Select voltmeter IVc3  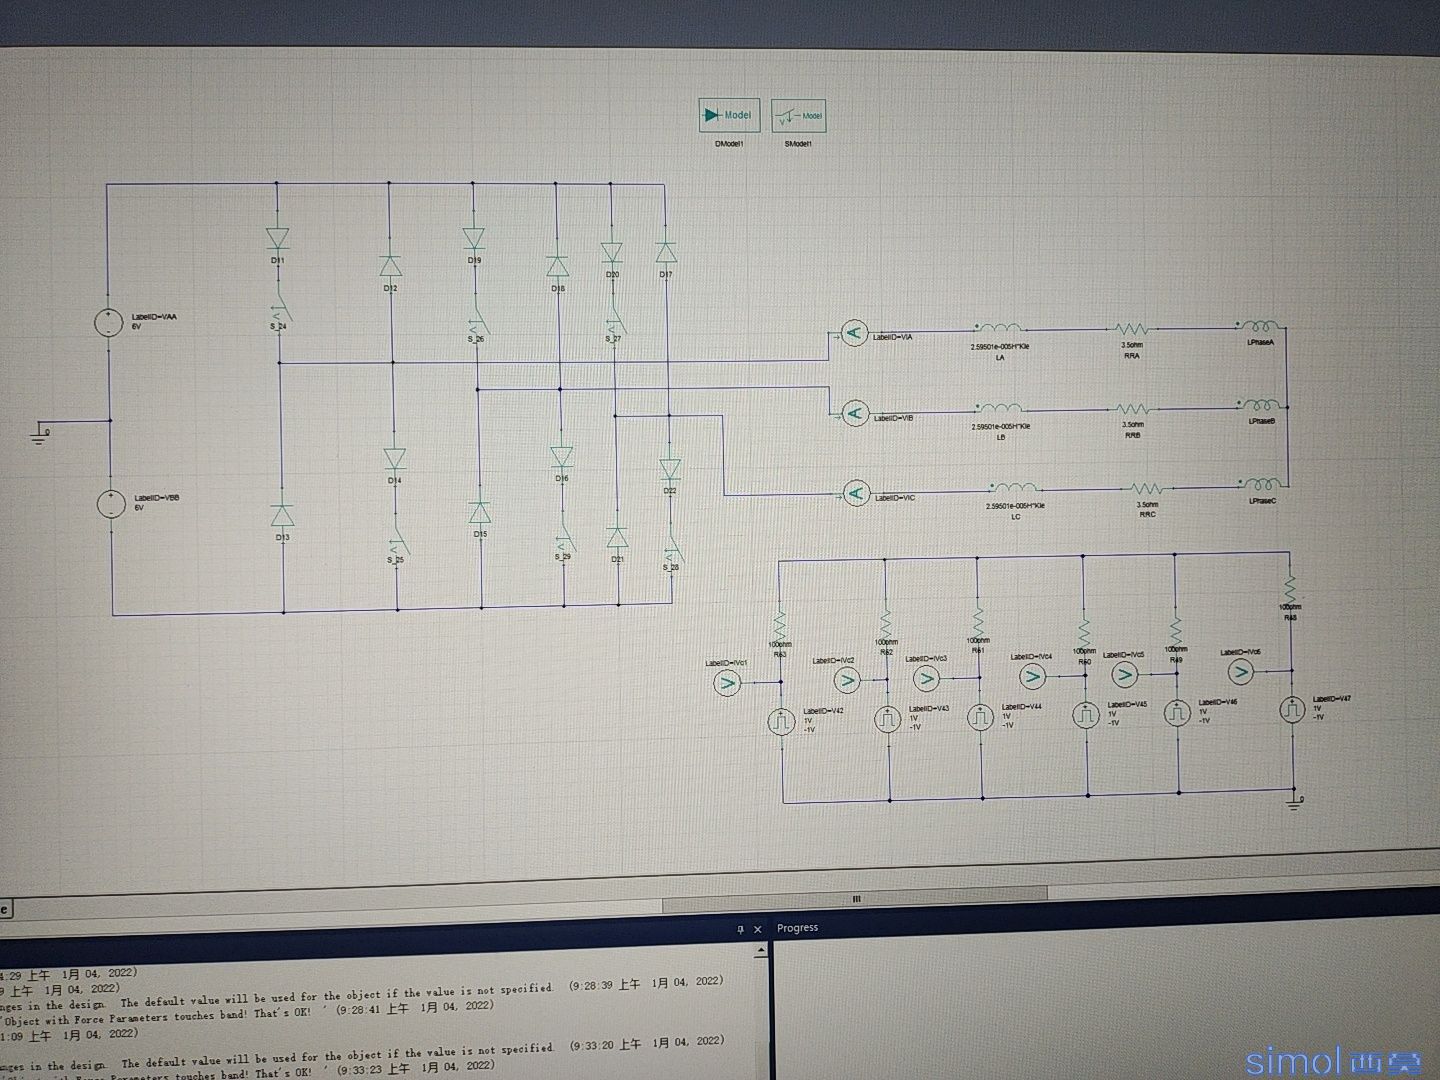(x=927, y=679)
